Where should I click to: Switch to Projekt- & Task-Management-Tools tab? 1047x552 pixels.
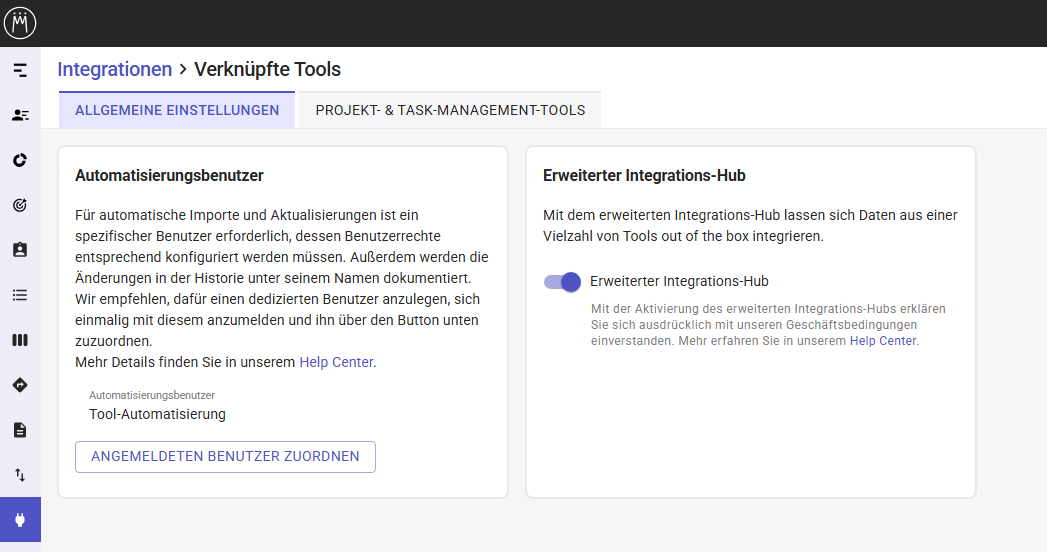tap(450, 110)
